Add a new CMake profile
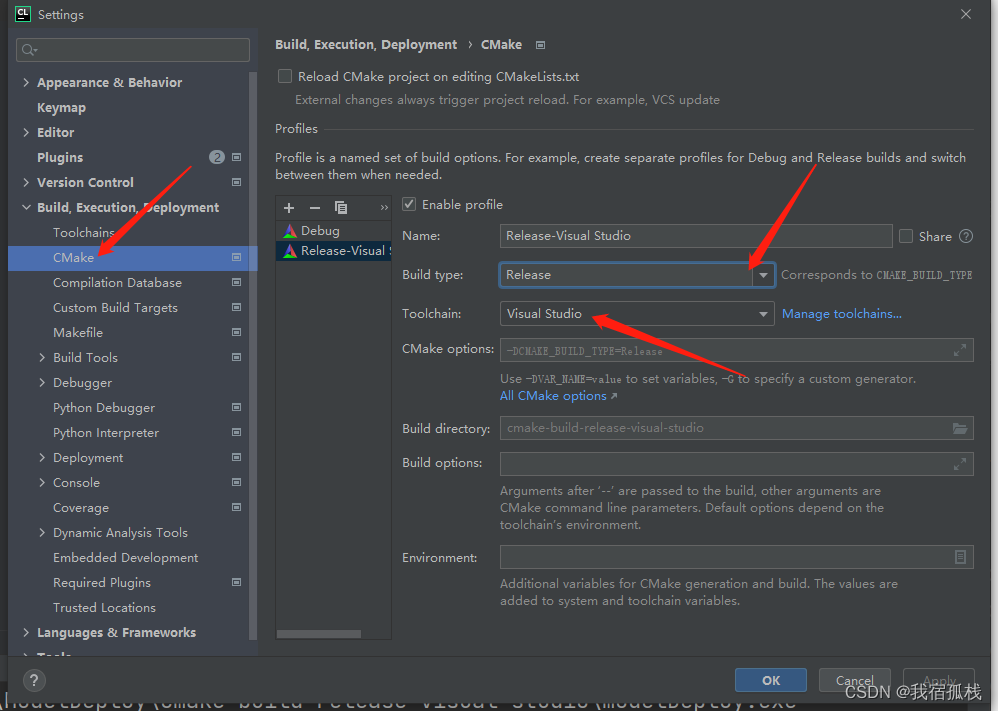This screenshot has height=711, width=998. [289, 208]
